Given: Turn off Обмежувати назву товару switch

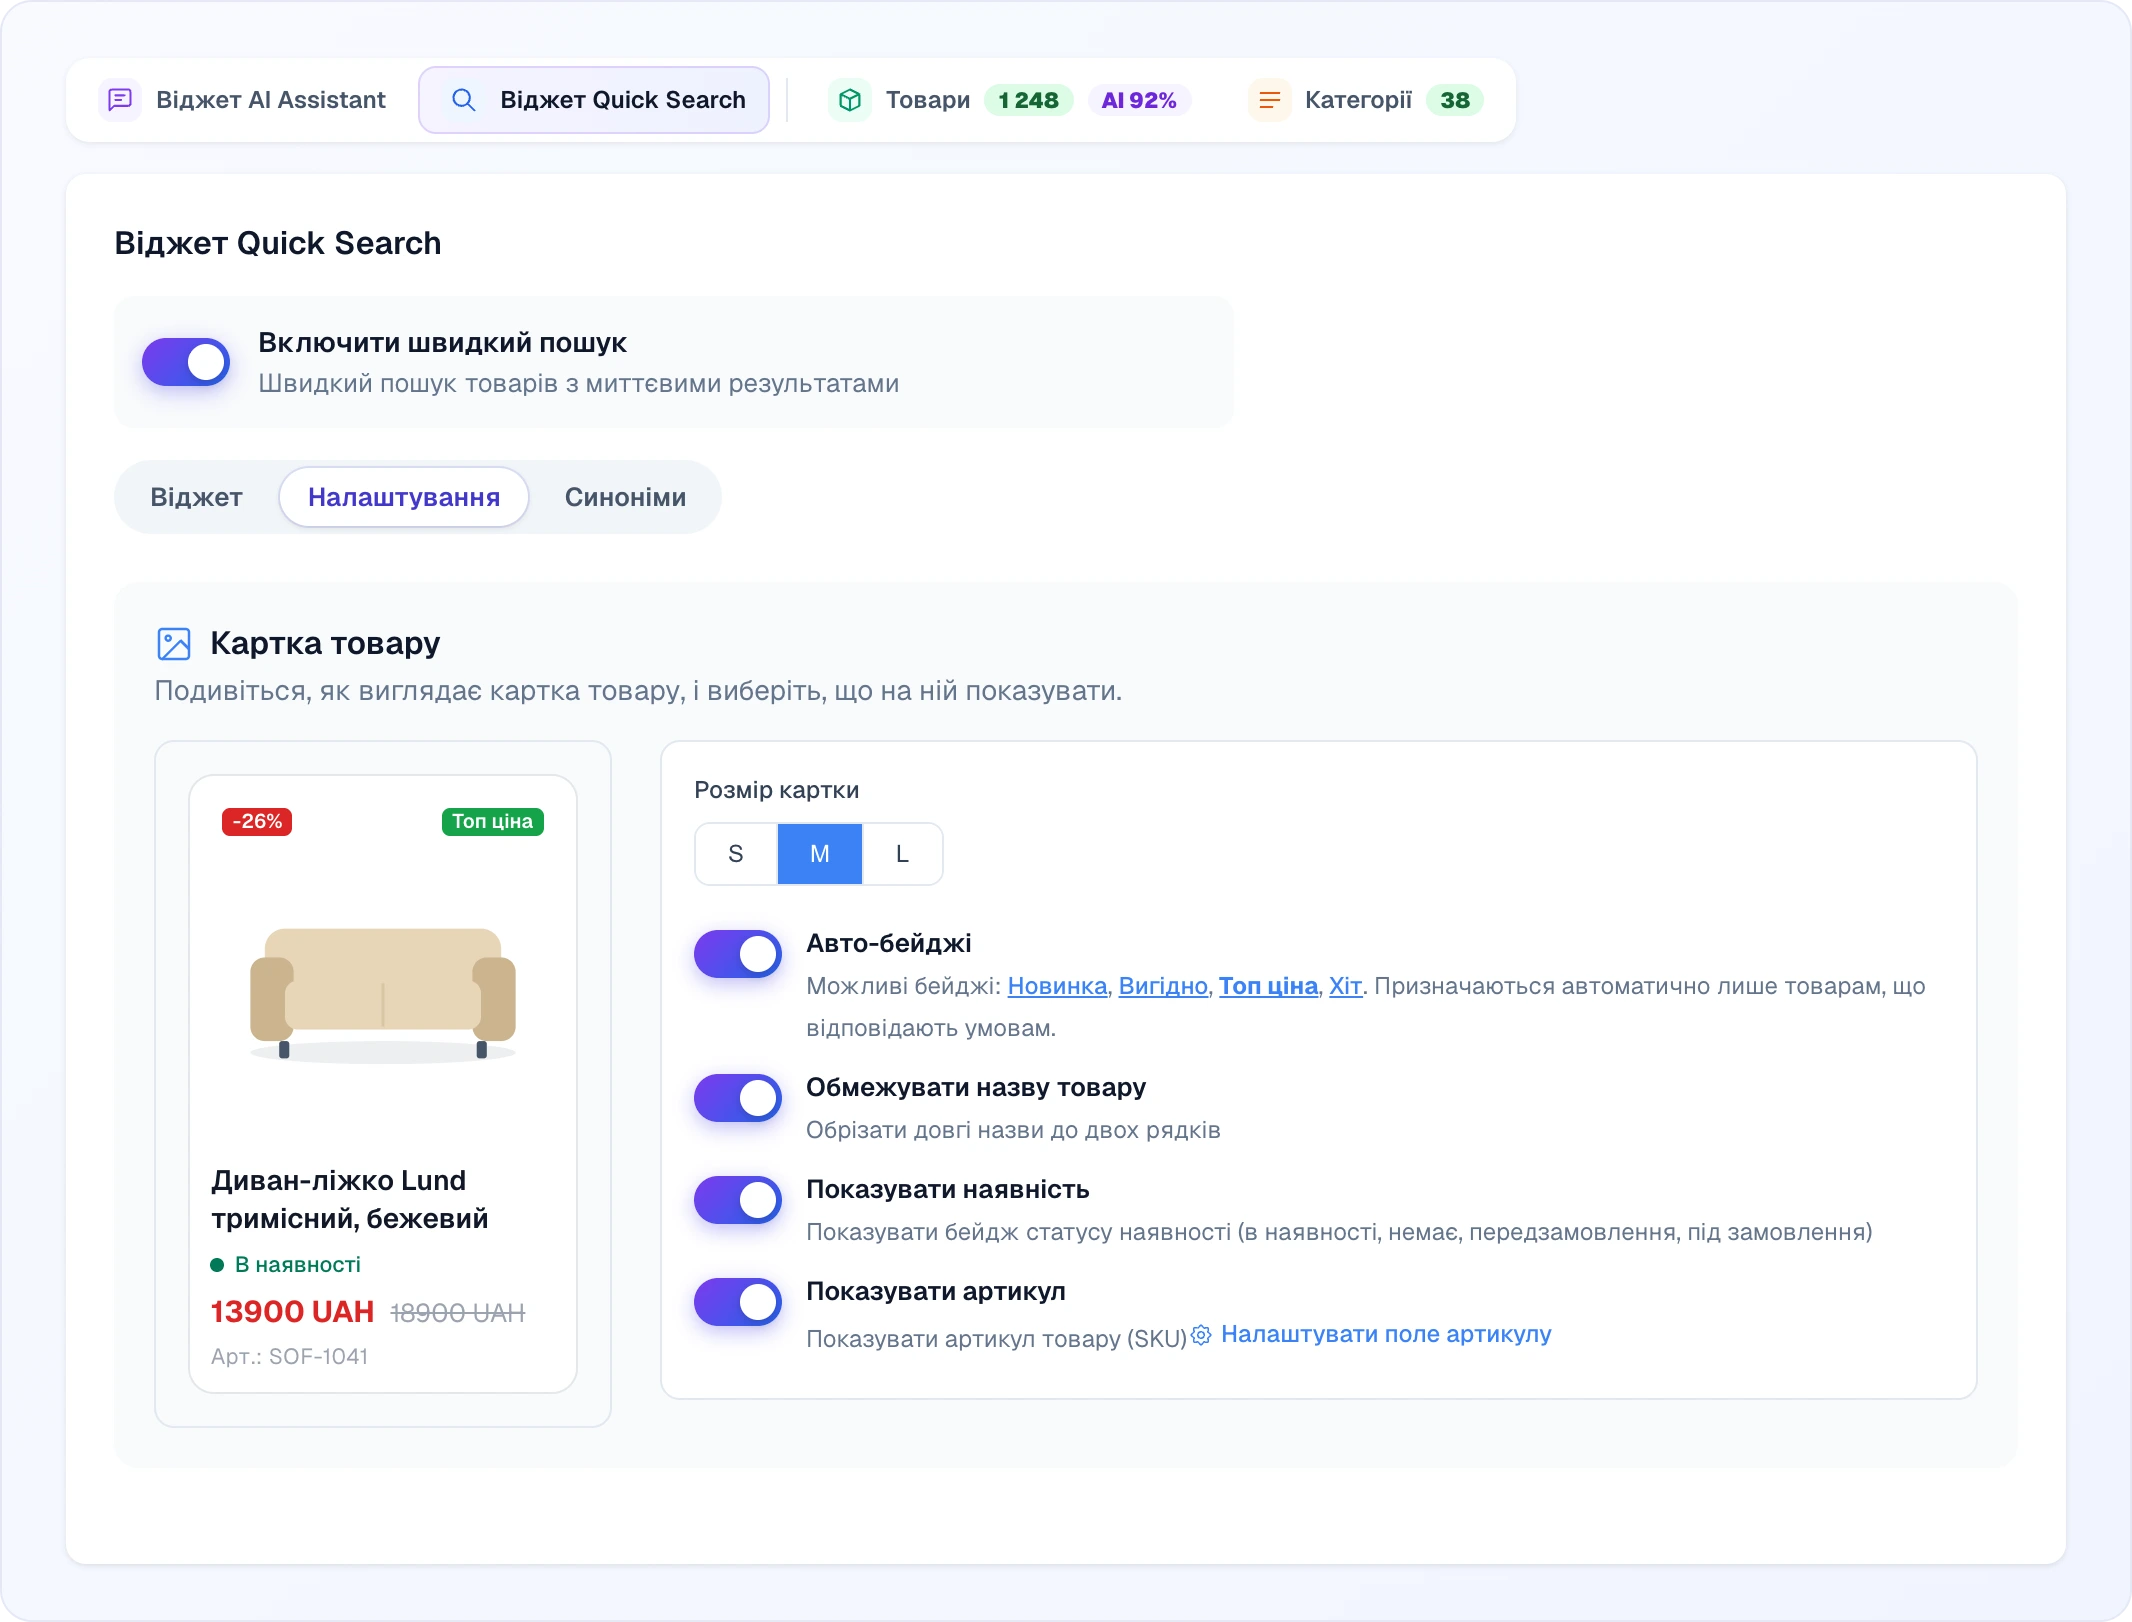Looking at the screenshot, I should (x=738, y=1098).
